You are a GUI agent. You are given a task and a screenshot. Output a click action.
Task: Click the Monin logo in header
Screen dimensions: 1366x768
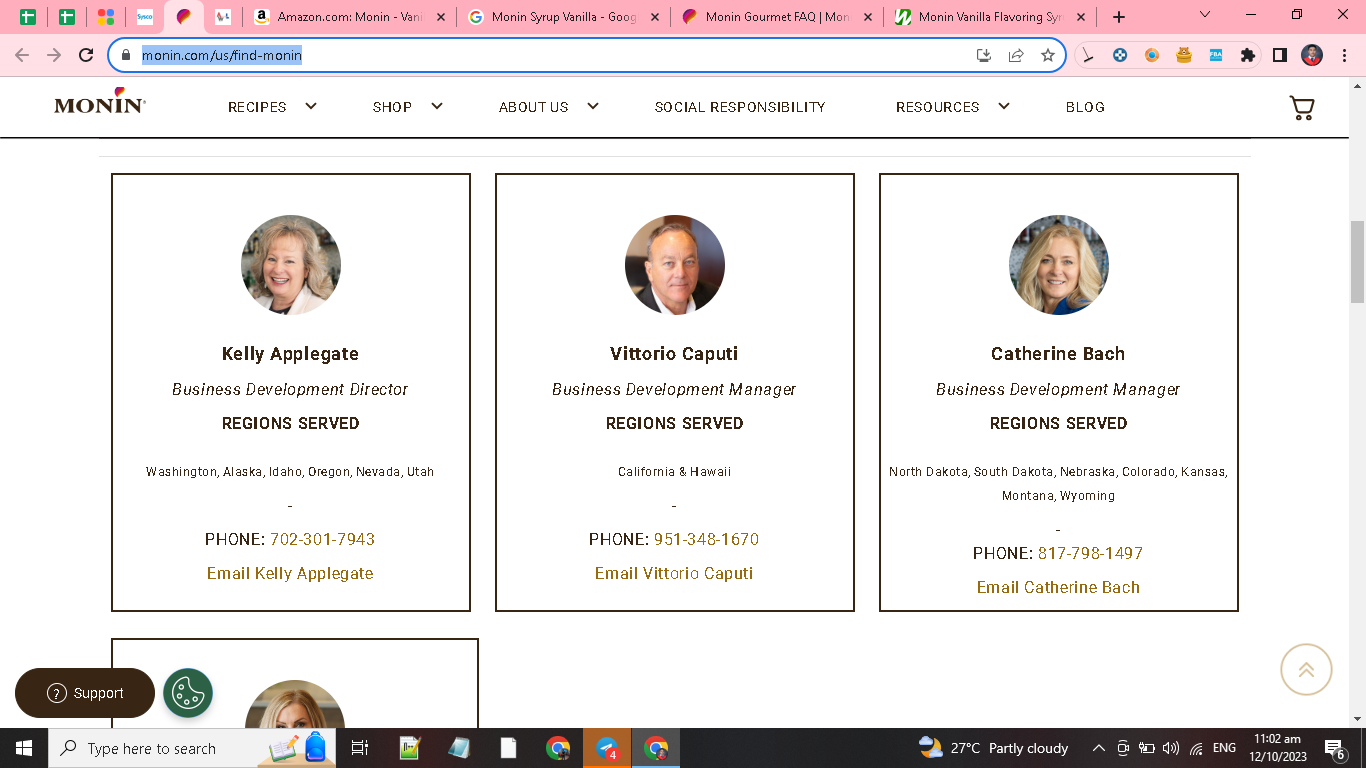coord(100,101)
